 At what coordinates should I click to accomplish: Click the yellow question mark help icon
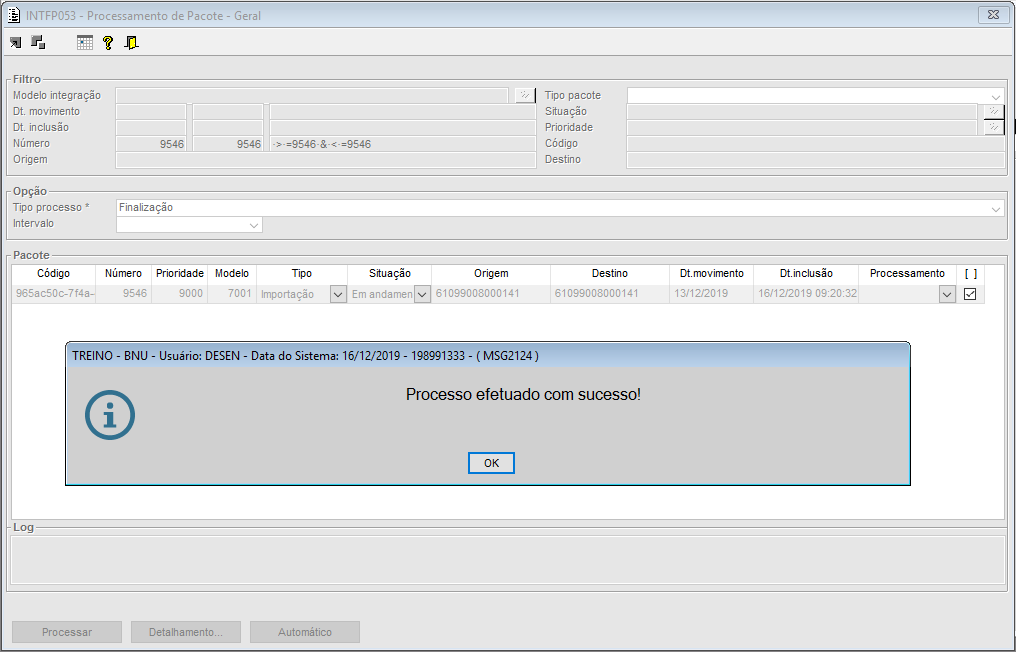pyautogui.click(x=108, y=43)
